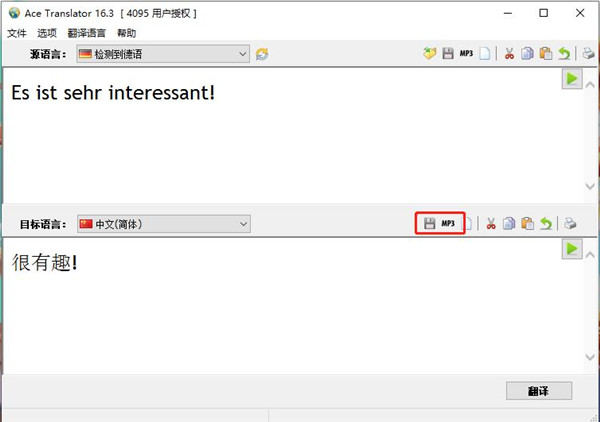600x422 pixels.
Task: Expand the source language dropdown 检测到德语
Action: click(163, 54)
